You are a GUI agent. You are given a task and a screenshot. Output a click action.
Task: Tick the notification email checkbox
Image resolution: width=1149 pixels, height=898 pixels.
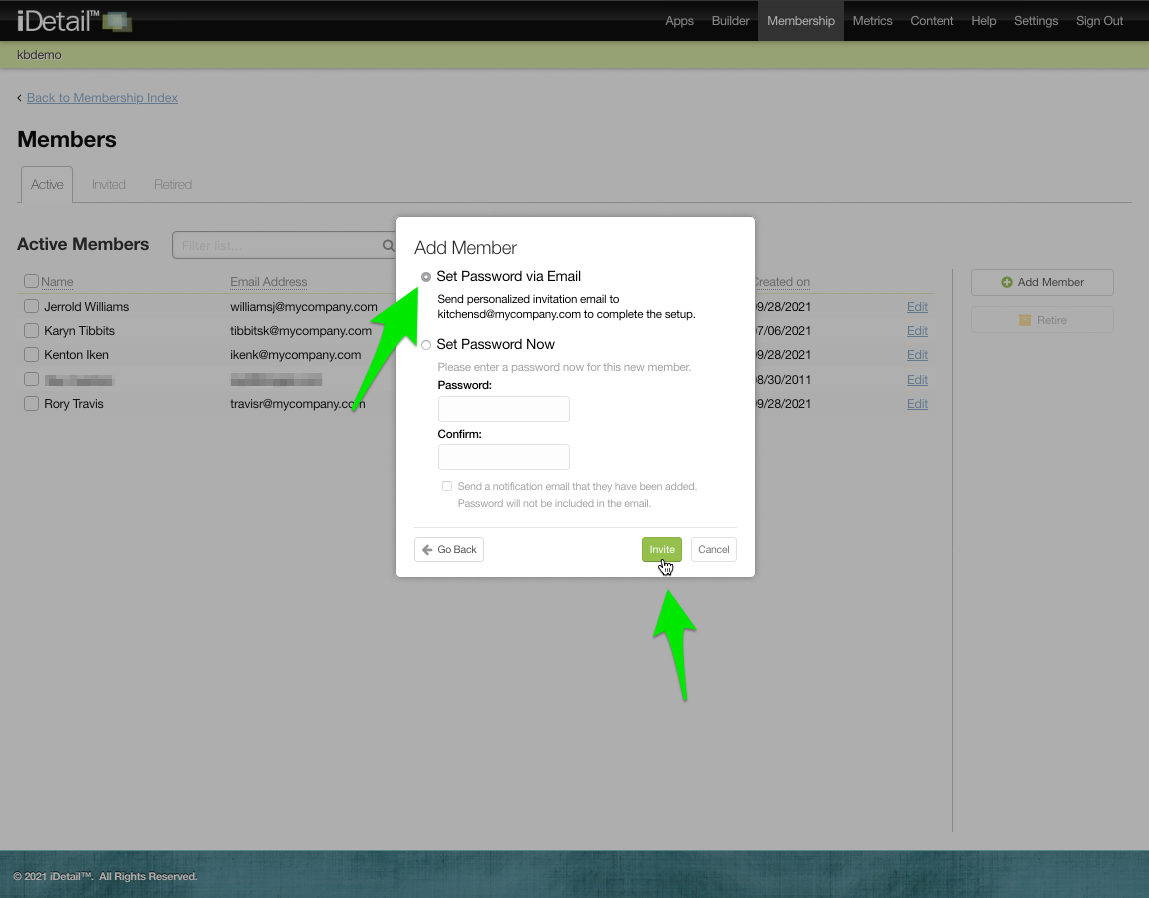pos(447,486)
